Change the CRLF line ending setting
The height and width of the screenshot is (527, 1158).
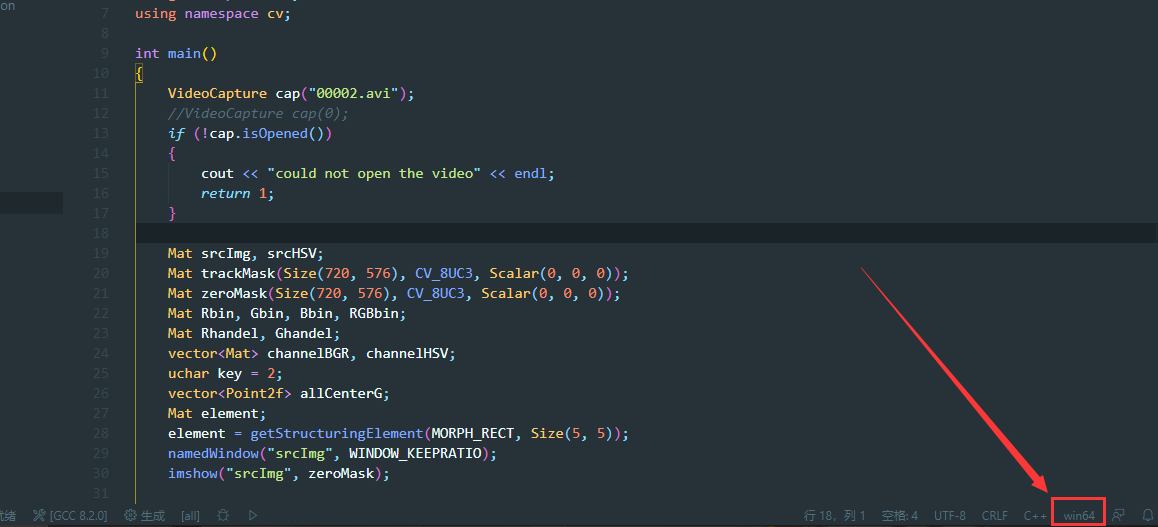click(995, 515)
